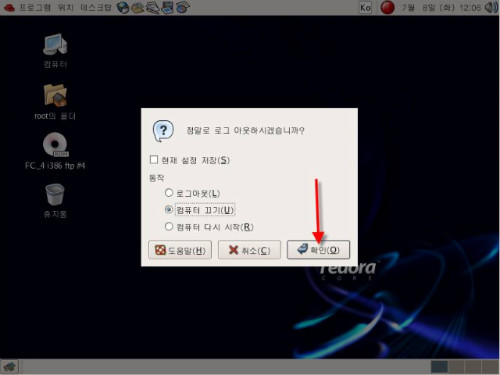Screen dimensions: 500x375
Task: Launch the web browser globe icon
Action: tap(123, 7)
